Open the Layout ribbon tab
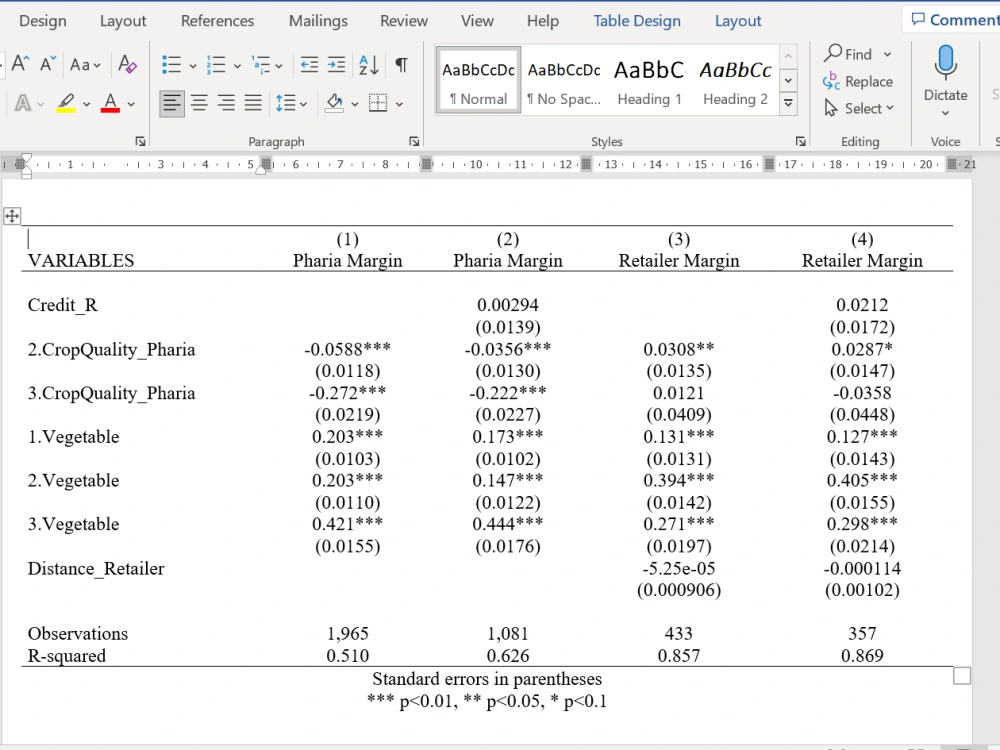Screen dimensions: 1000x750 (x=123, y=21)
